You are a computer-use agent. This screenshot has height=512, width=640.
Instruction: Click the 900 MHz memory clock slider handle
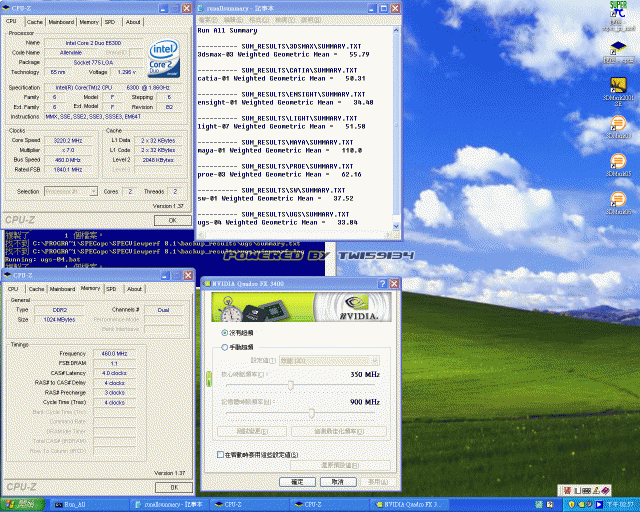click(x=312, y=413)
